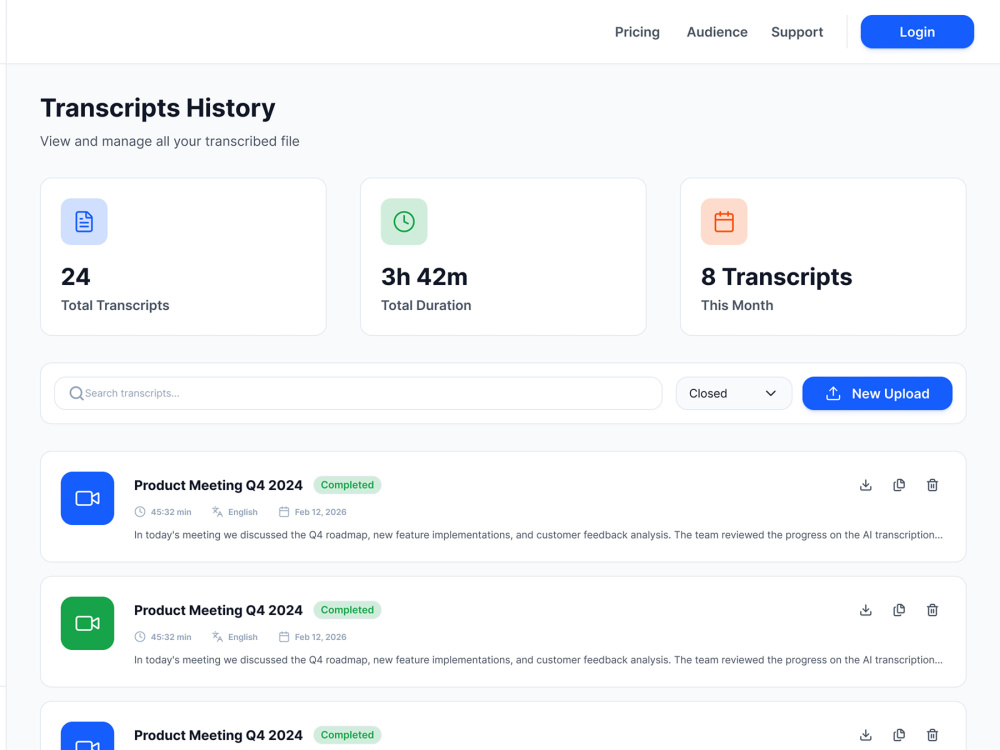This screenshot has height=750, width=1000.
Task: Click the translate icon beside English in second transcript
Action: pos(217,636)
